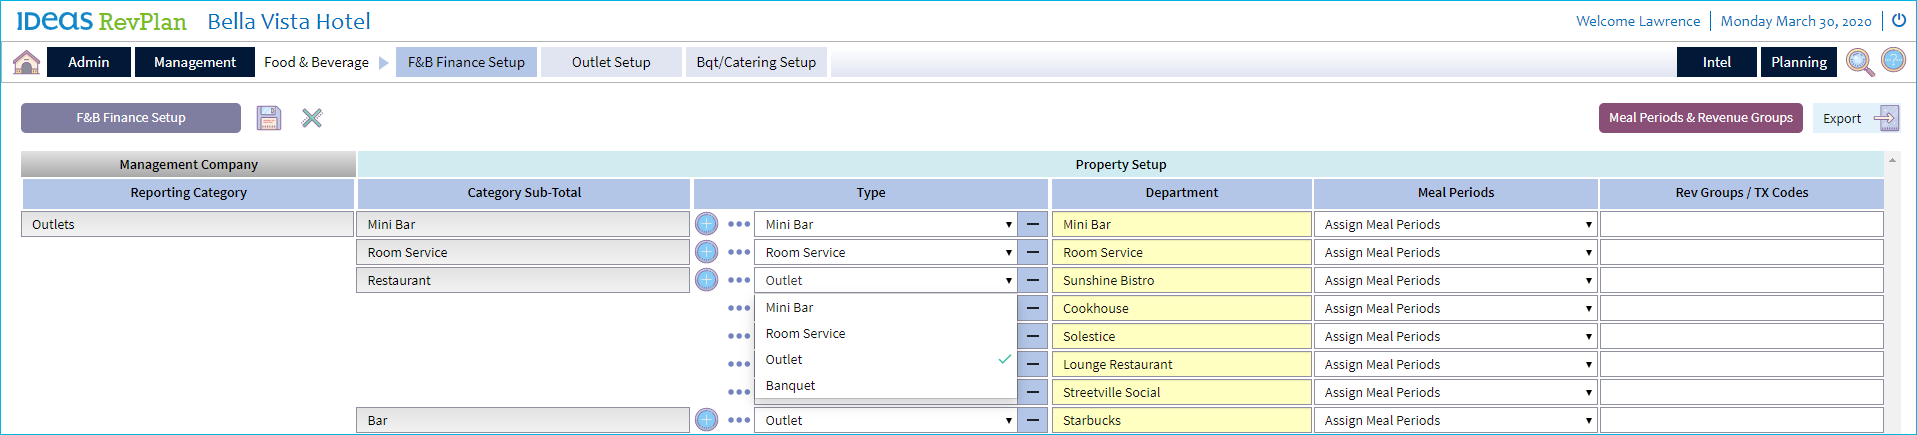This screenshot has width=1917, height=435.
Task: Open the Bqt/Catering Setup tab
Action: [756, 62]
